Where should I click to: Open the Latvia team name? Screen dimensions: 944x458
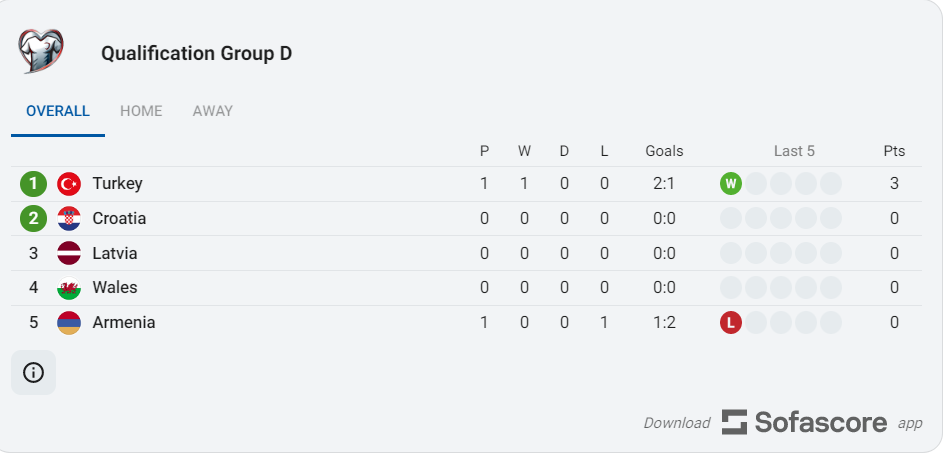[115, 253]
